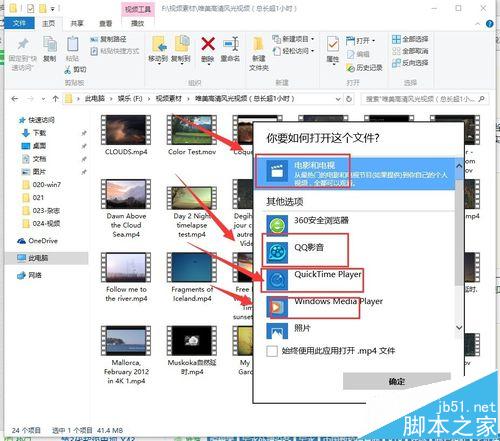Select 文档 in navigation pane

pyautogui.click(x=34, y=159)
